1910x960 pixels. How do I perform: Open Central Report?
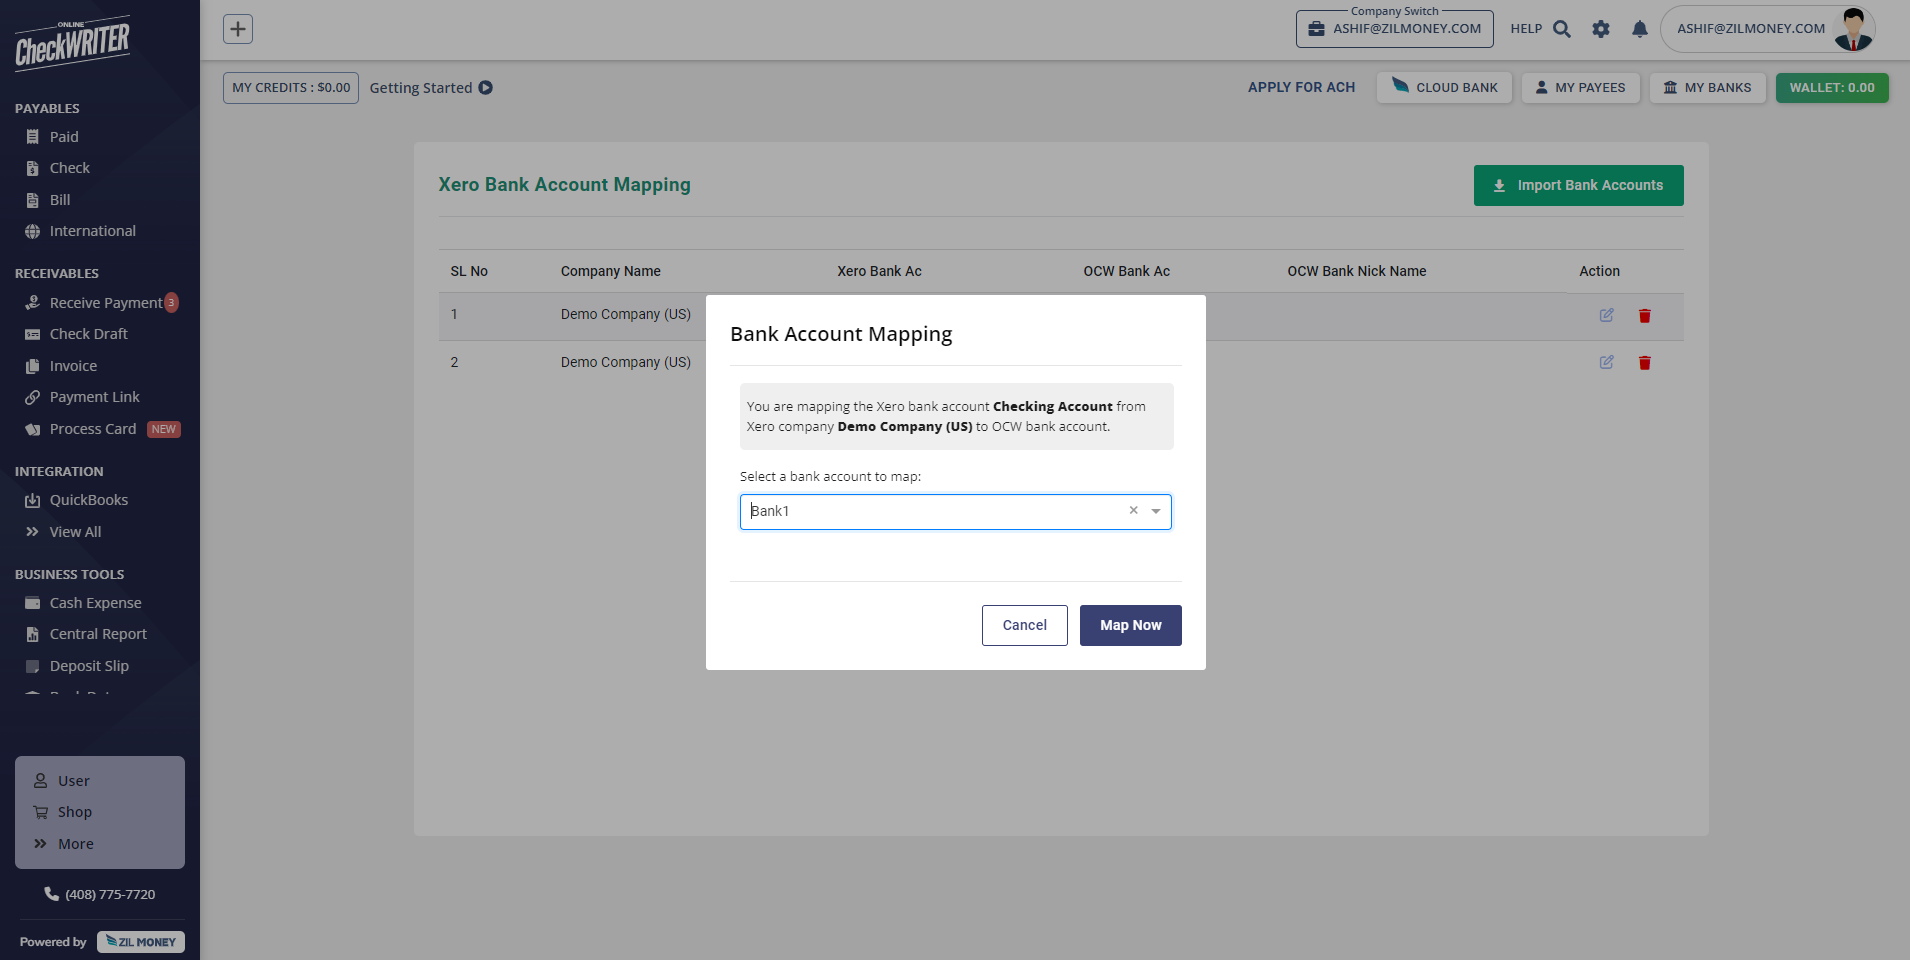(x=98, y=634)
